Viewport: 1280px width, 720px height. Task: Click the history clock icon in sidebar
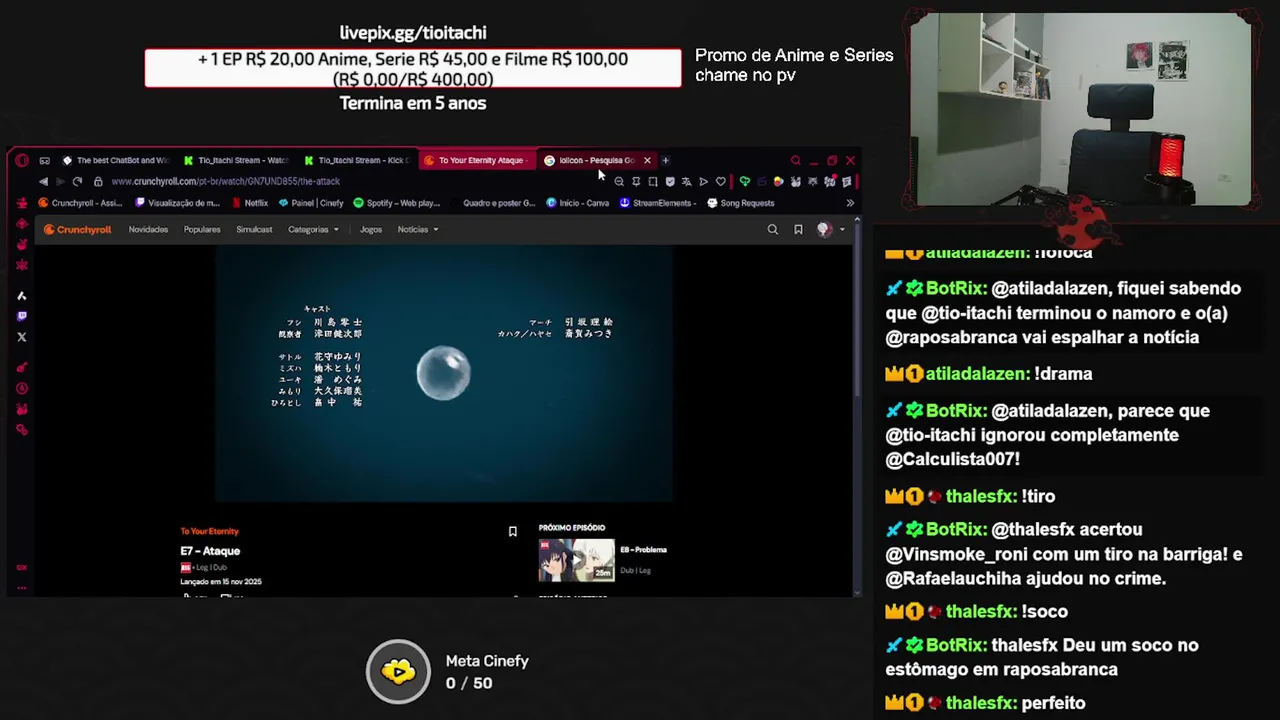pyautogui.click(x=22, y=388)
